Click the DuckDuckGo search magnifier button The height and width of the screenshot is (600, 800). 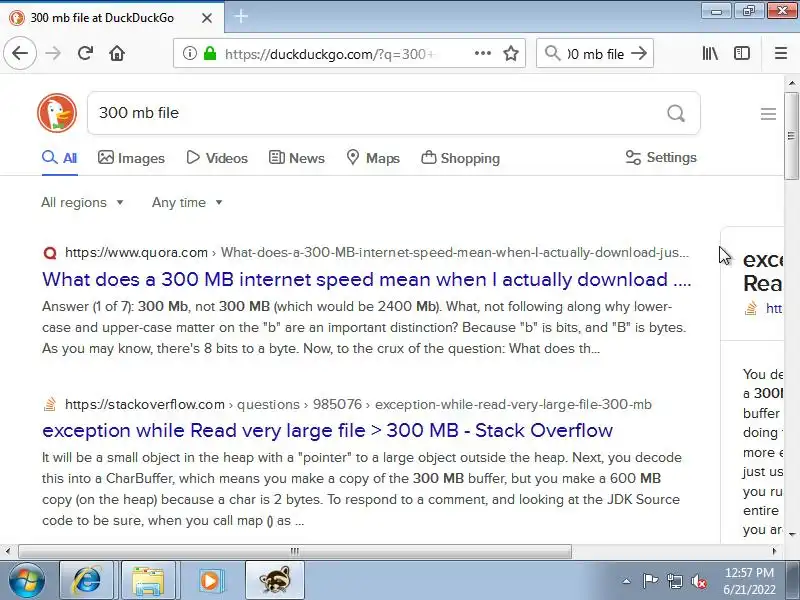676,113
